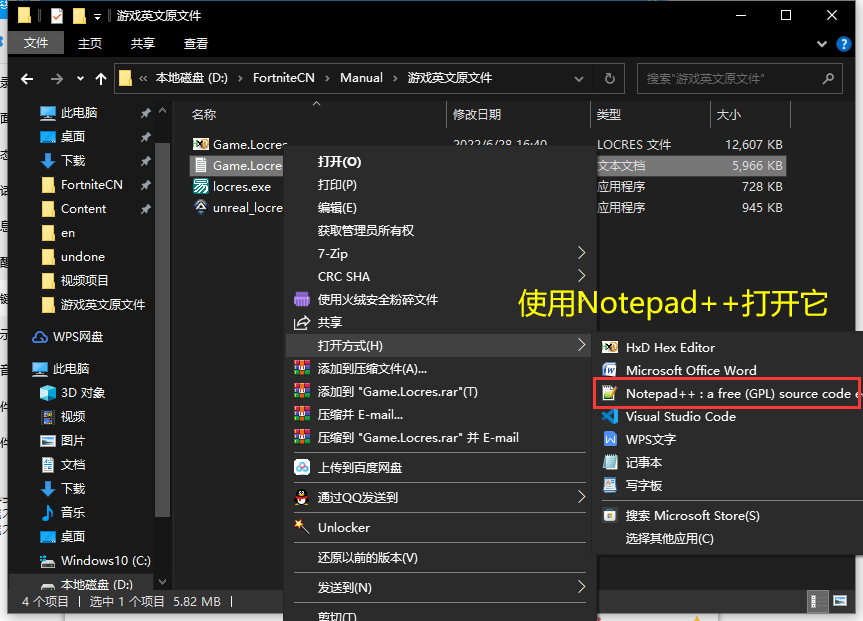Image resolution: width=863 pixels, height=621 pixels.
Task: Open with HxD Hex Editor
Action: point(670,347)
